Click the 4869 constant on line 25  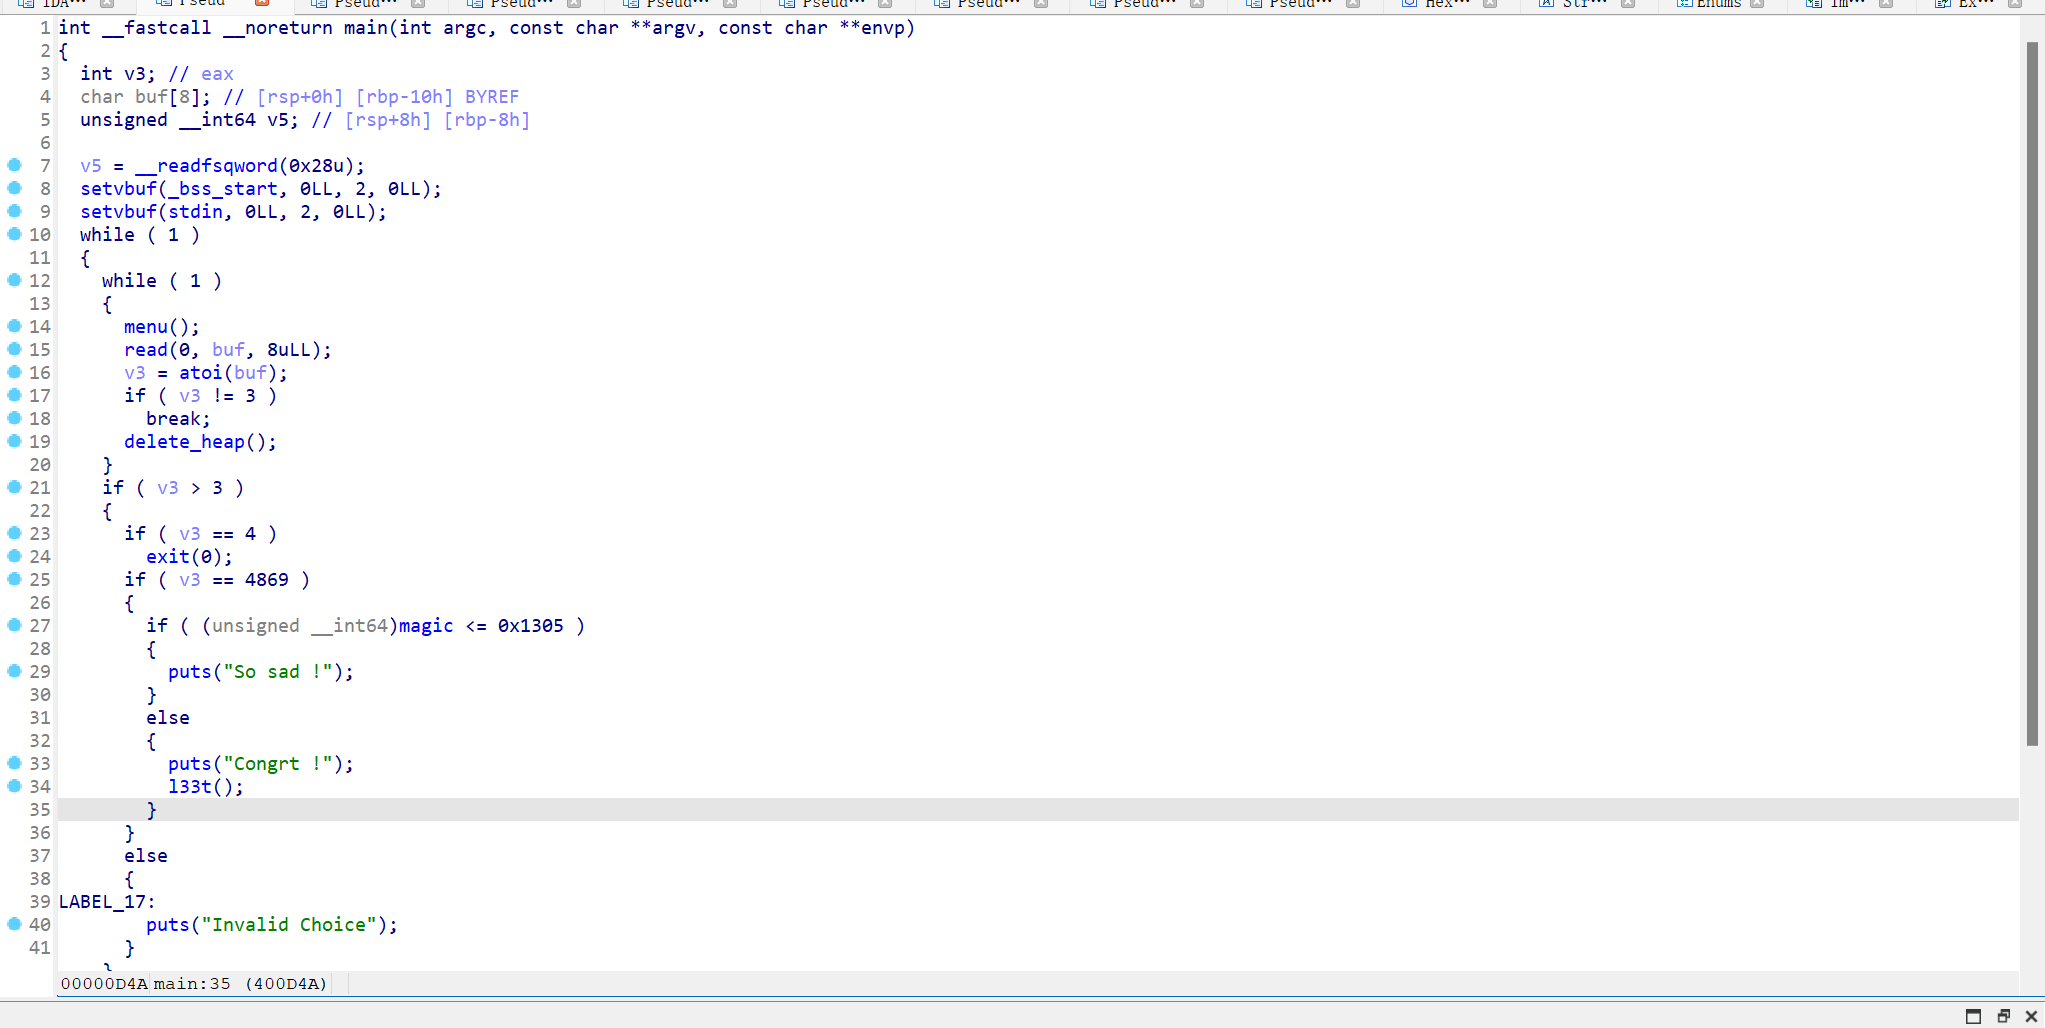tap(267, 580)
